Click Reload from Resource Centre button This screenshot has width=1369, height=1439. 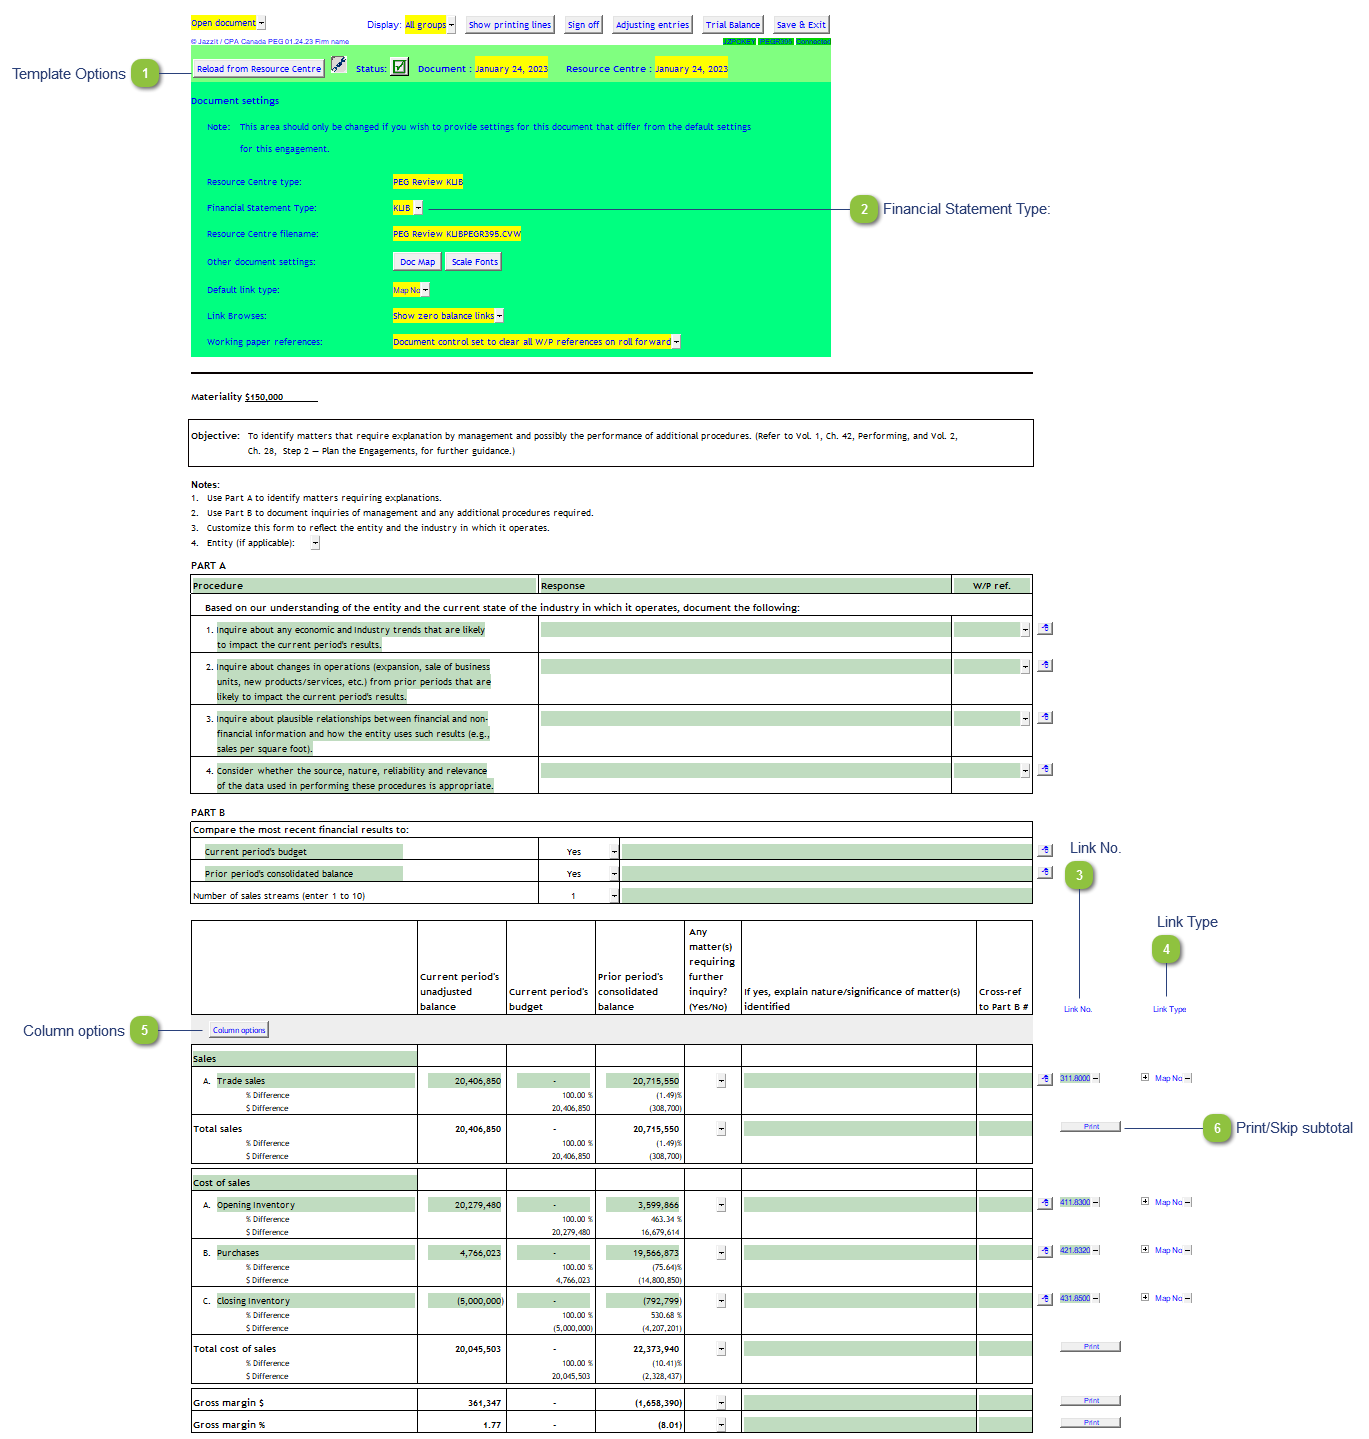(259, 69)
